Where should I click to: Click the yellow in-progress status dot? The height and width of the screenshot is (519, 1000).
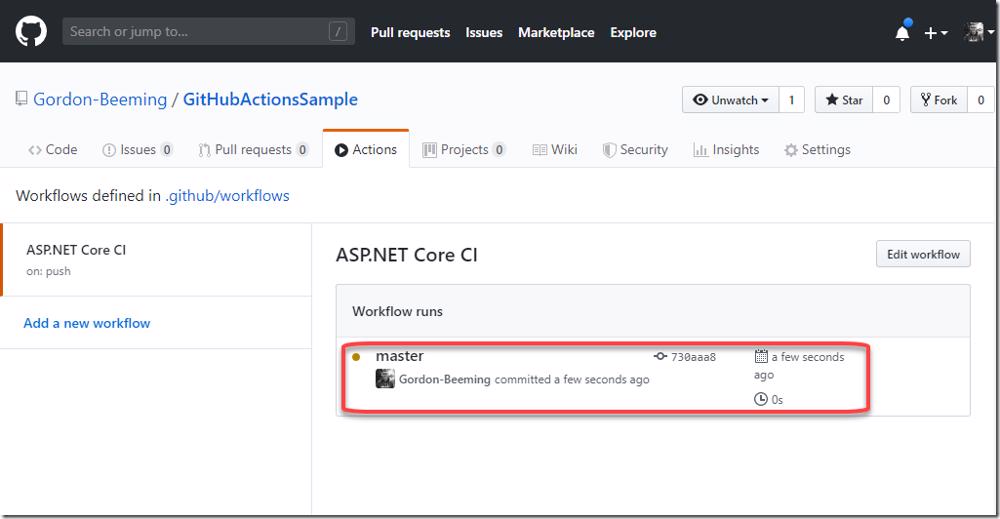click(356, 357)
